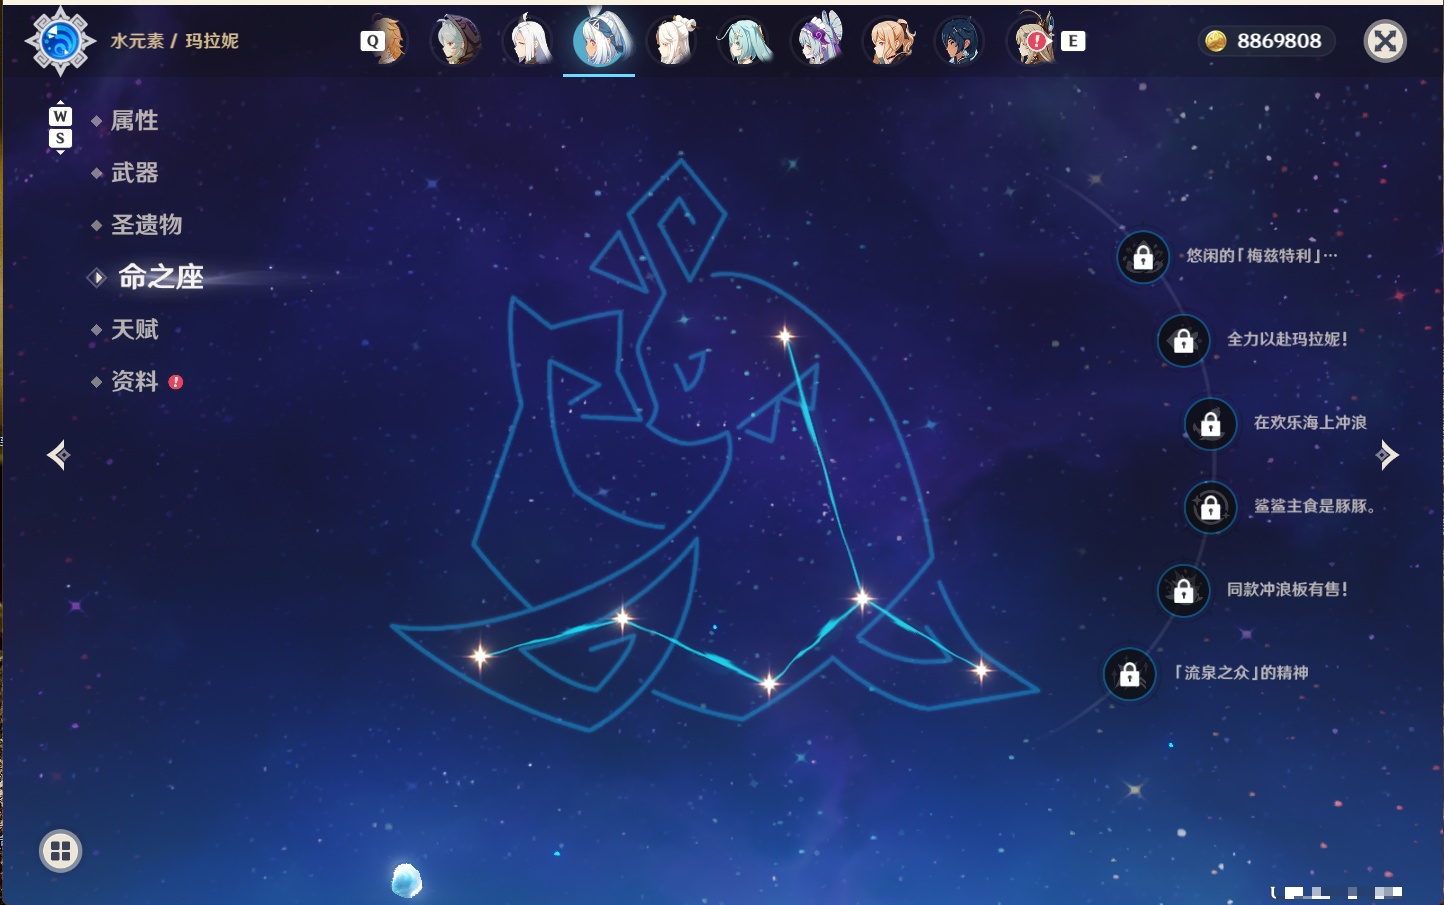Click the locked 悠闲的「梅兹特利」 constellation icon
This screenshot has height=905, width=1444.
pos(1142,257)
